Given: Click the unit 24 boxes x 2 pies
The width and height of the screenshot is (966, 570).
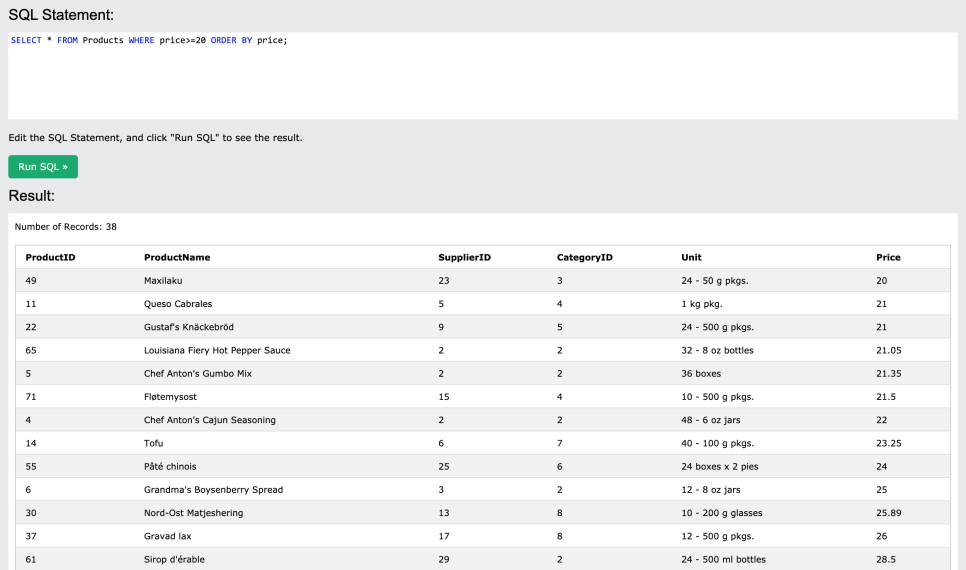Looking at the screenshot, I should click(x=720, y=466).
